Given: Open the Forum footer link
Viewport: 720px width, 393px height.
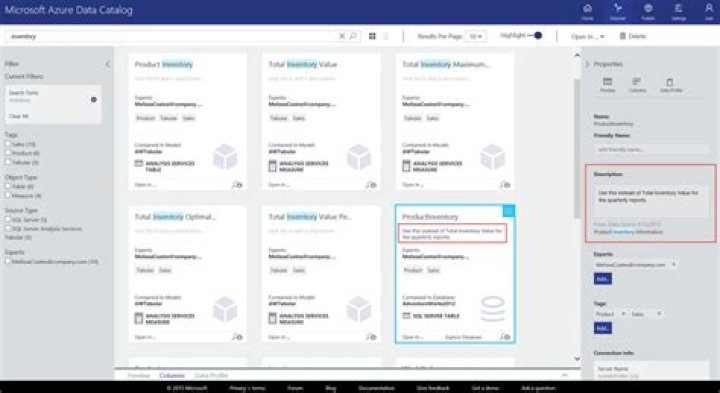Looking at the screenshot, I should (x=295, y=388).
